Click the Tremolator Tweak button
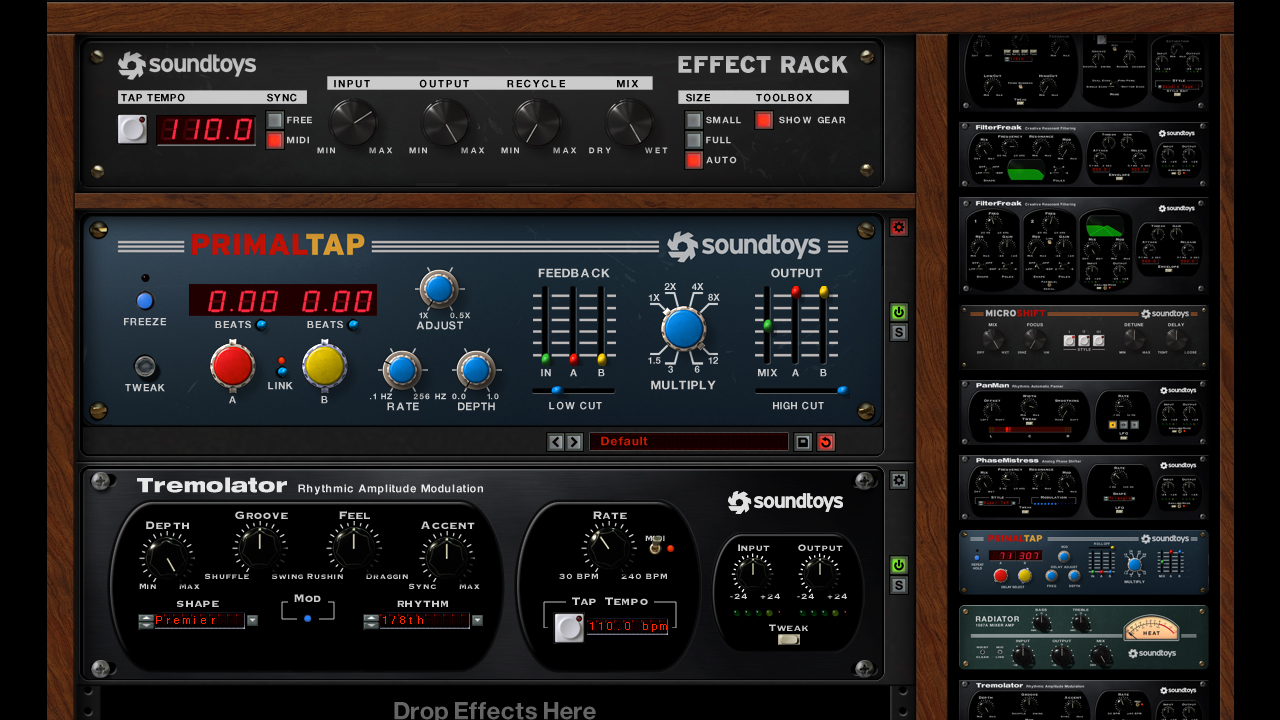1280x720 pixels. tap(788, 640)
